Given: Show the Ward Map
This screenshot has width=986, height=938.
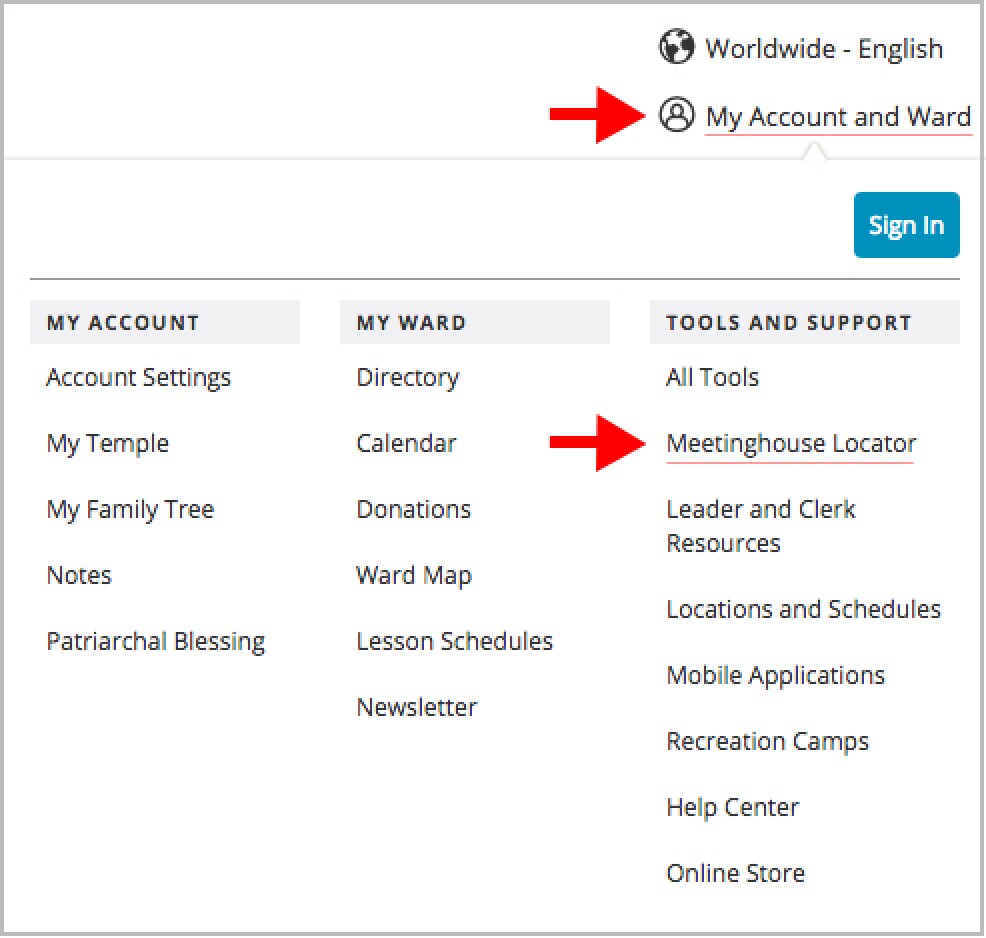Looking at the screenshot, I should click(x=413, y=575).
